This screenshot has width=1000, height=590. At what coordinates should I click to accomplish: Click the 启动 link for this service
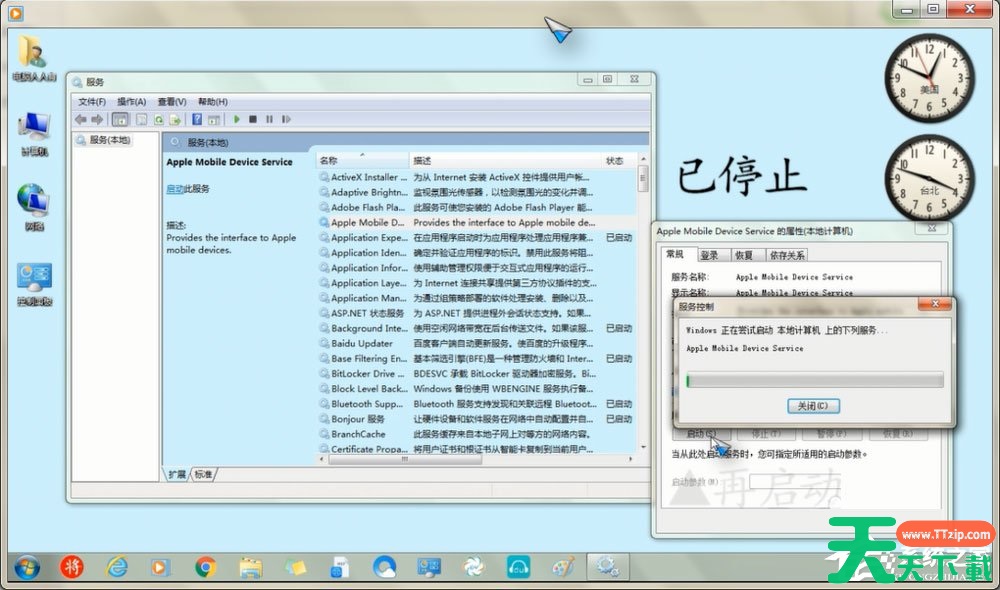point(174,188)
